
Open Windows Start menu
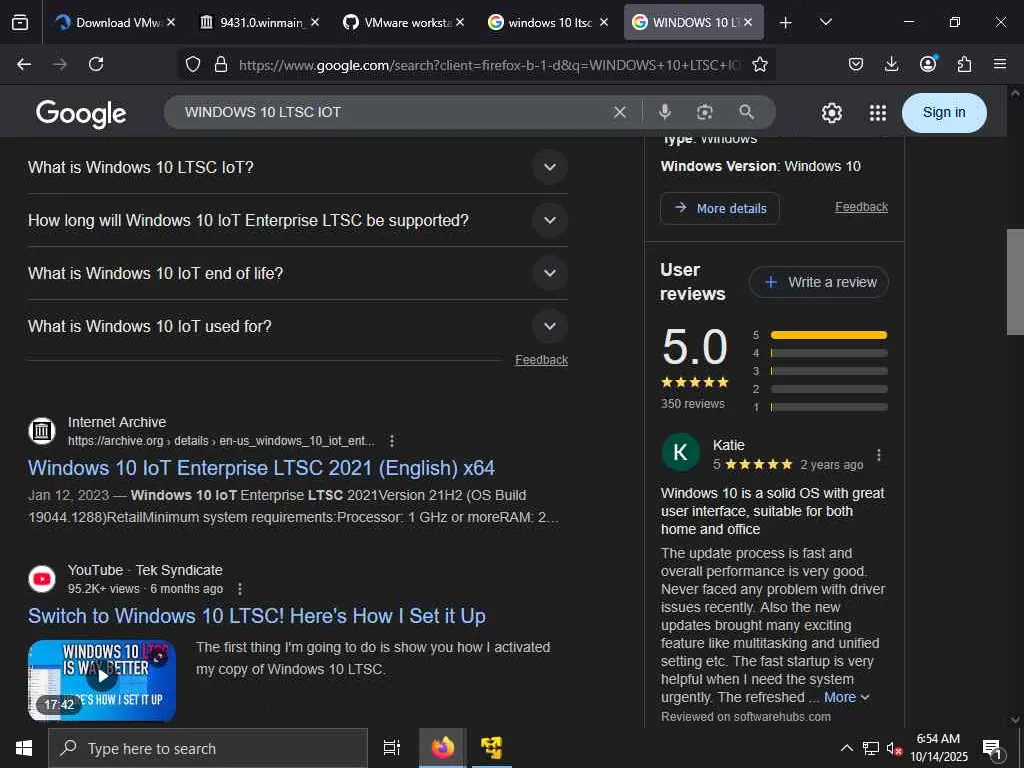pos(24,748)
